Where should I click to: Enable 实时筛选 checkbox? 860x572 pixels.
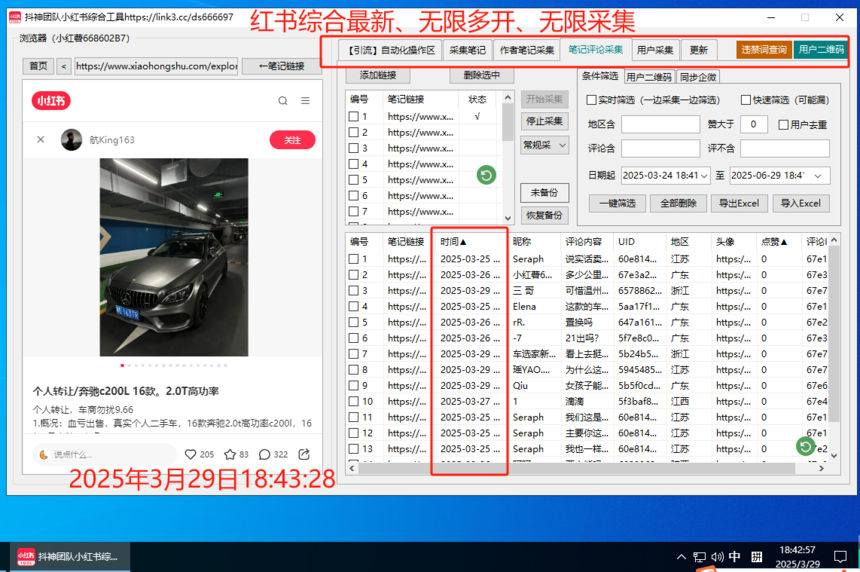click(591, 100)
